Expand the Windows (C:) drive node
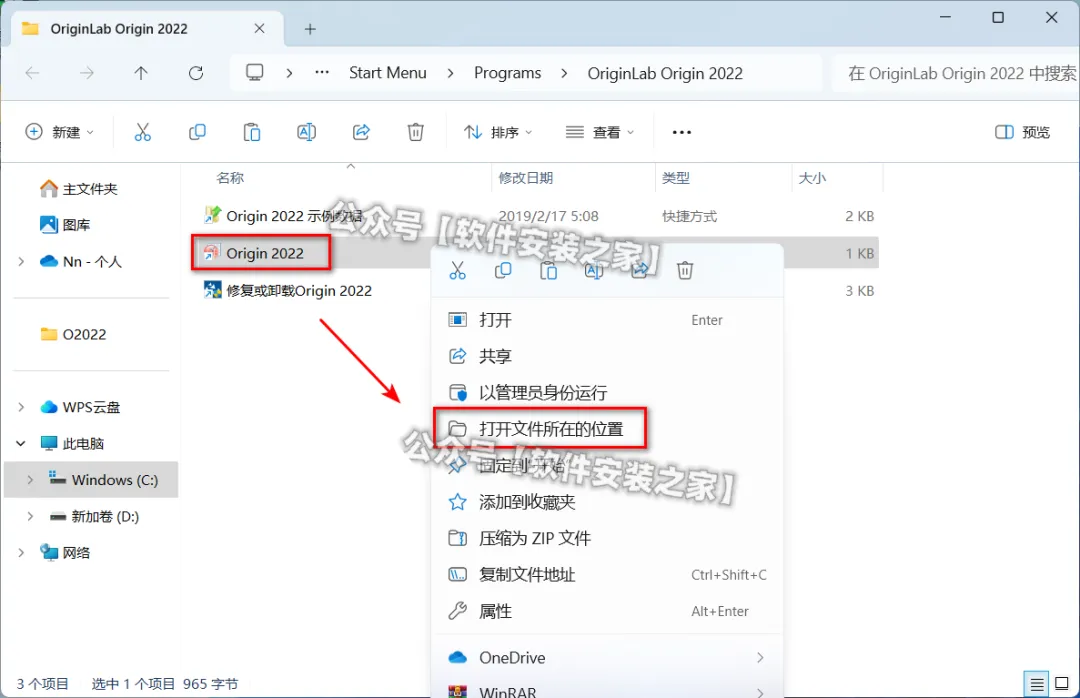This screenshot has height=698, width=1080. (30, 480)
